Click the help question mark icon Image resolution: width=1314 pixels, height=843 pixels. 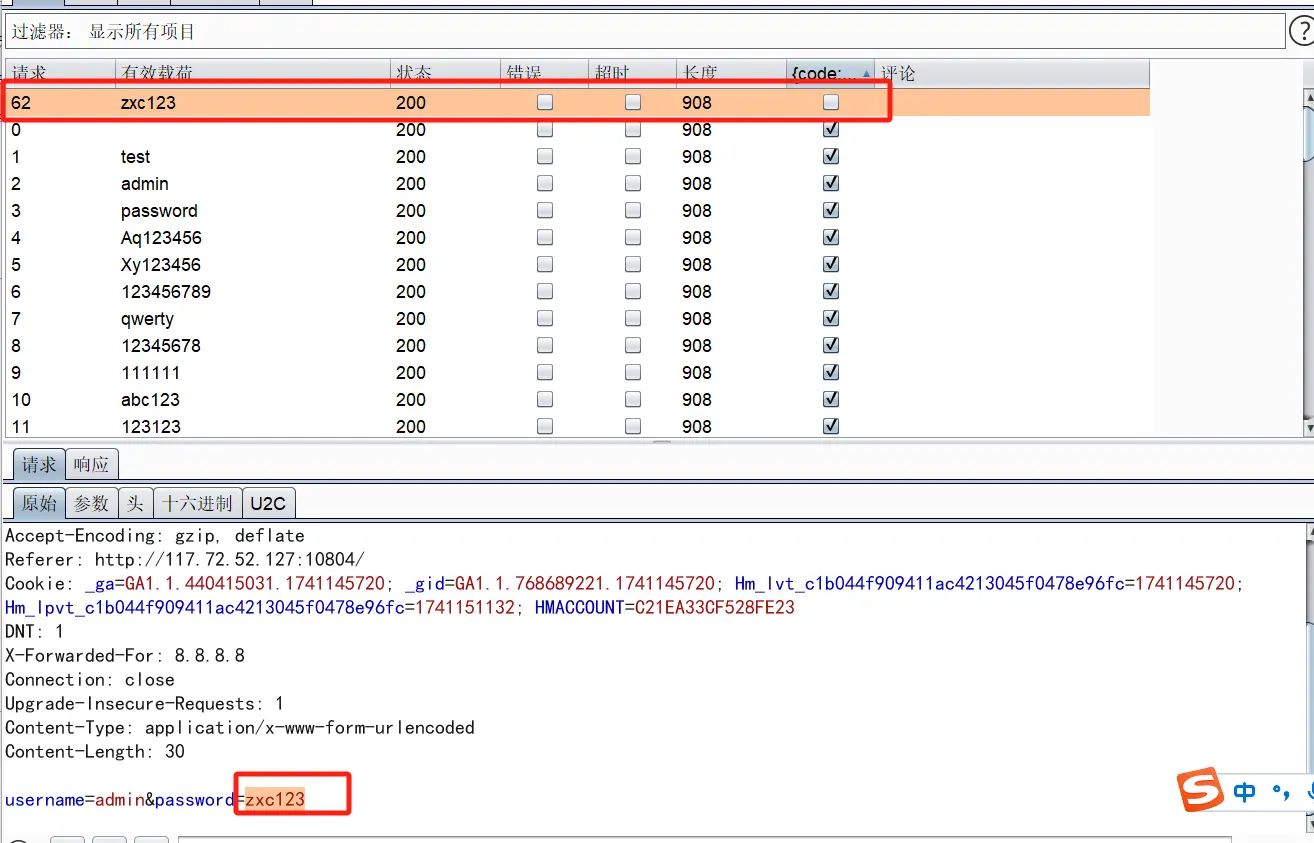1300,31
